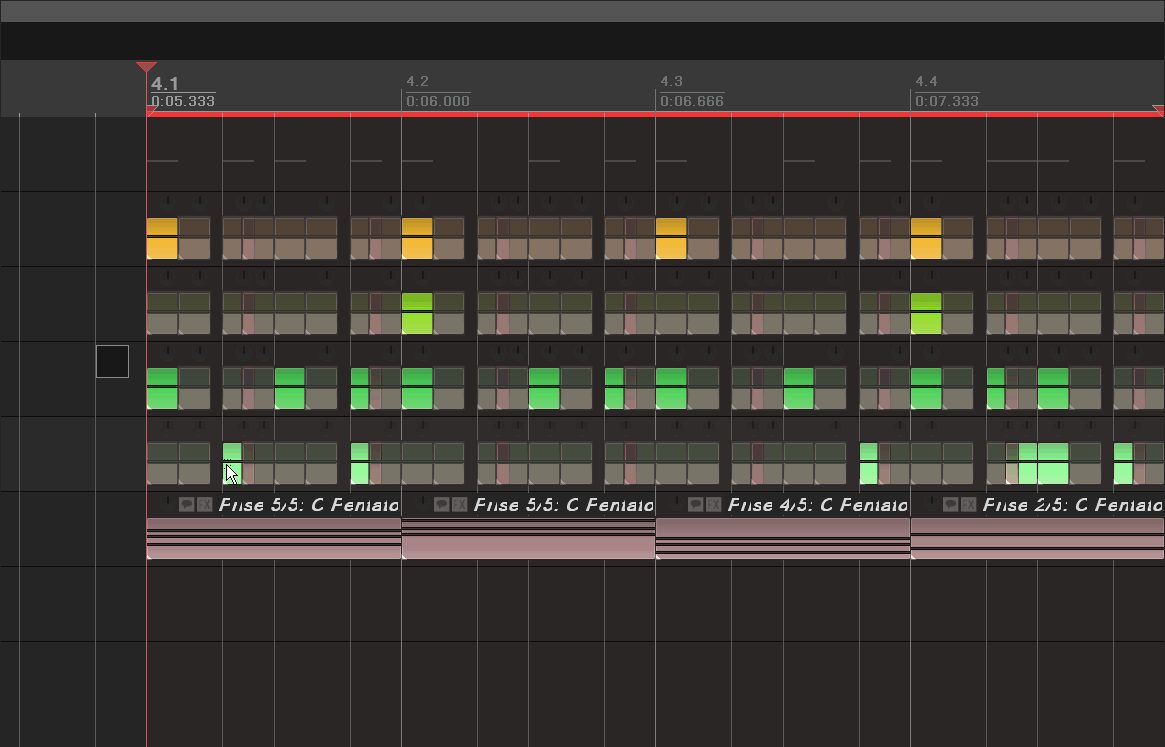Click the 4.2 beat marker in ruler
Image resolution: width=1165 pixels, height=747 pixels.
tap(418, 81)
